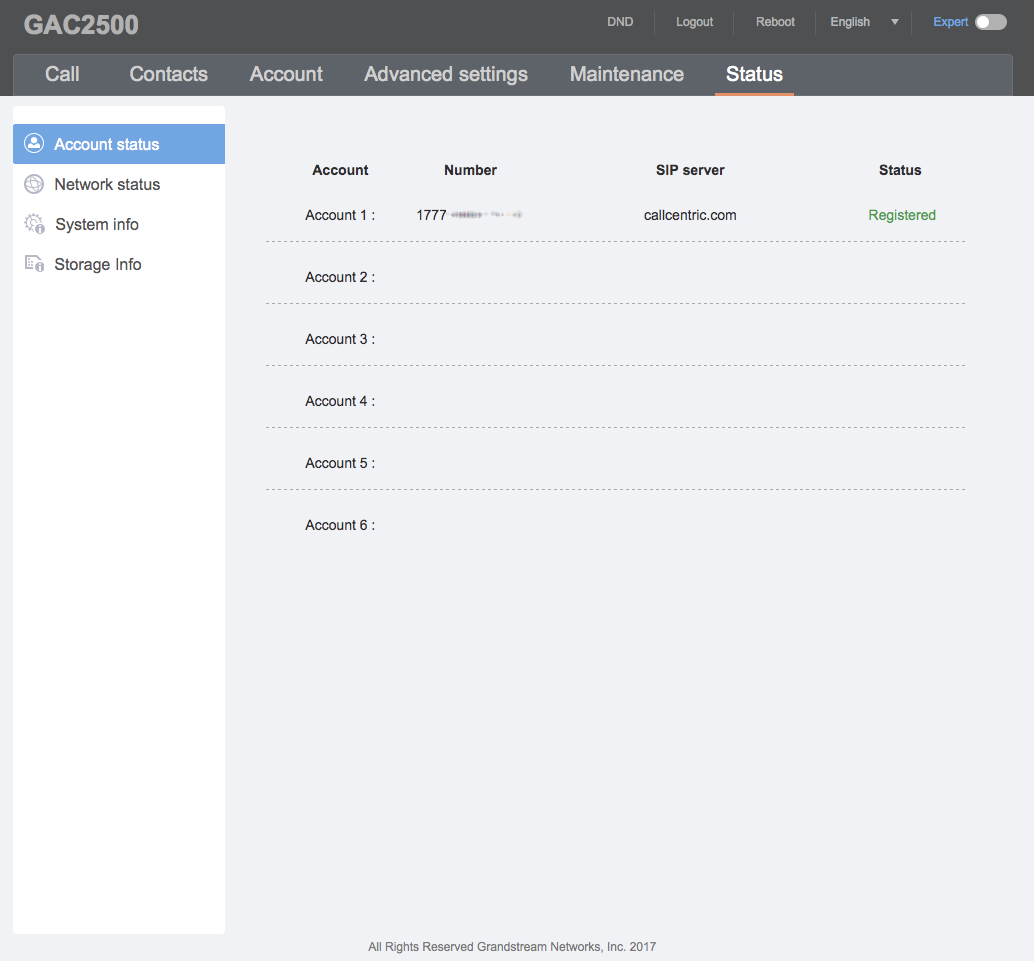The width and height of the screenshot is (1034, 961).
Task: Click the Grandstream copyright footer text
Action: [512, 946]
